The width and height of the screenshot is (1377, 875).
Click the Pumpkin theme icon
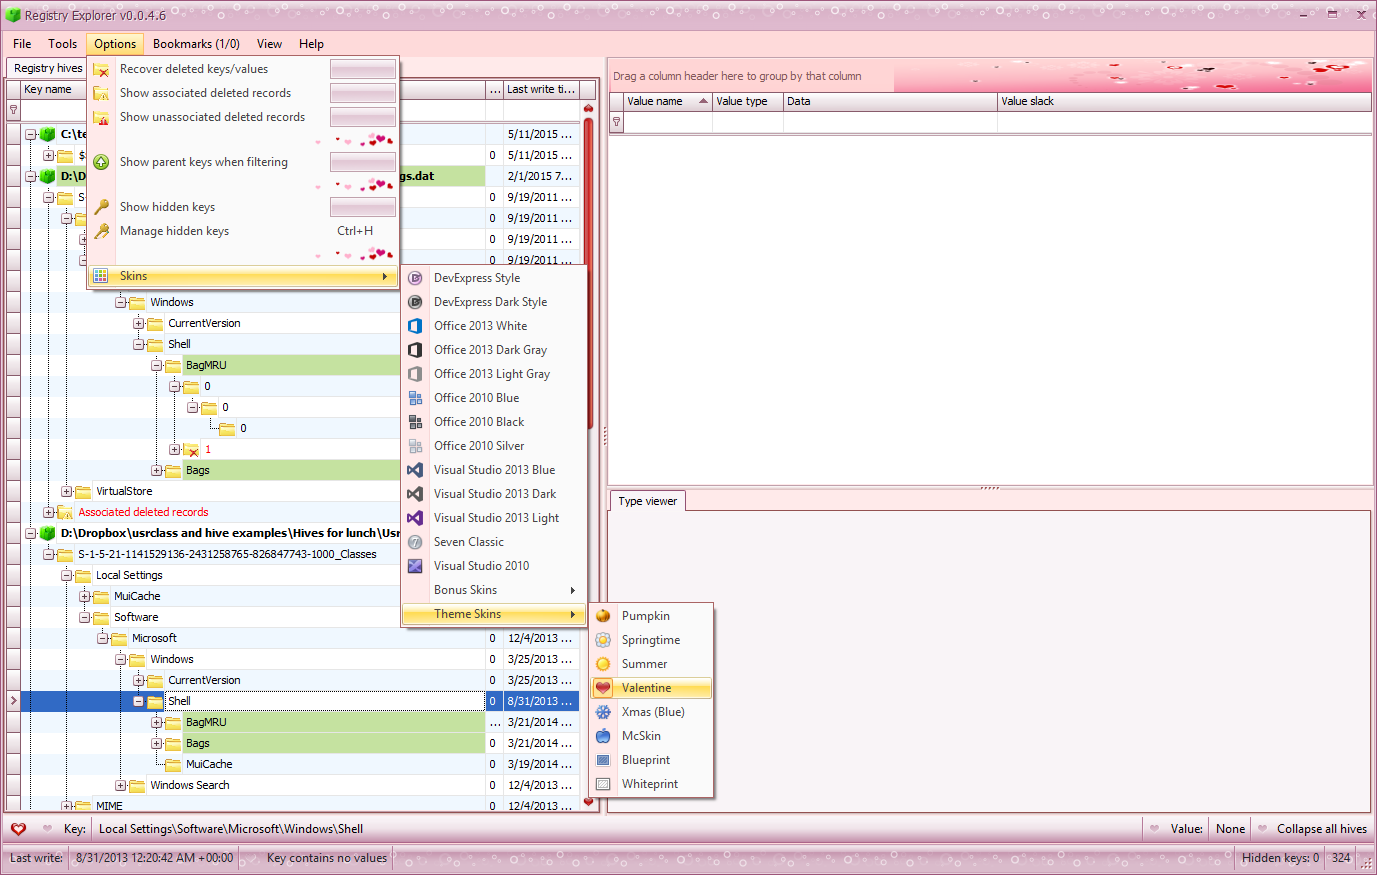pyautogui.click(x=603, y=616)
